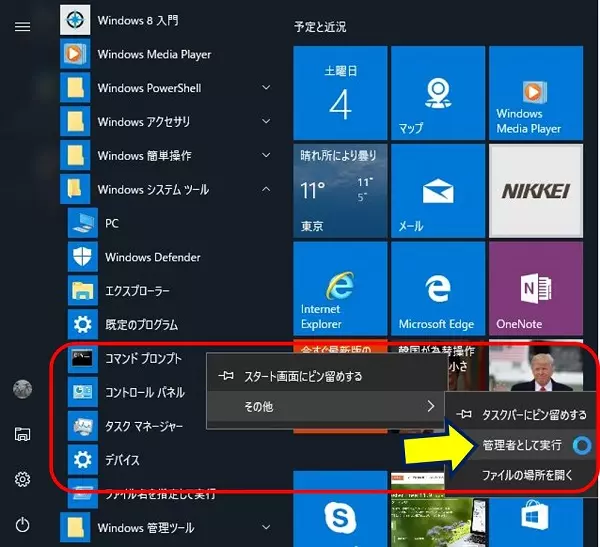
Task: Open the hamburger menu at top left
Action: [x=22, y=26]
